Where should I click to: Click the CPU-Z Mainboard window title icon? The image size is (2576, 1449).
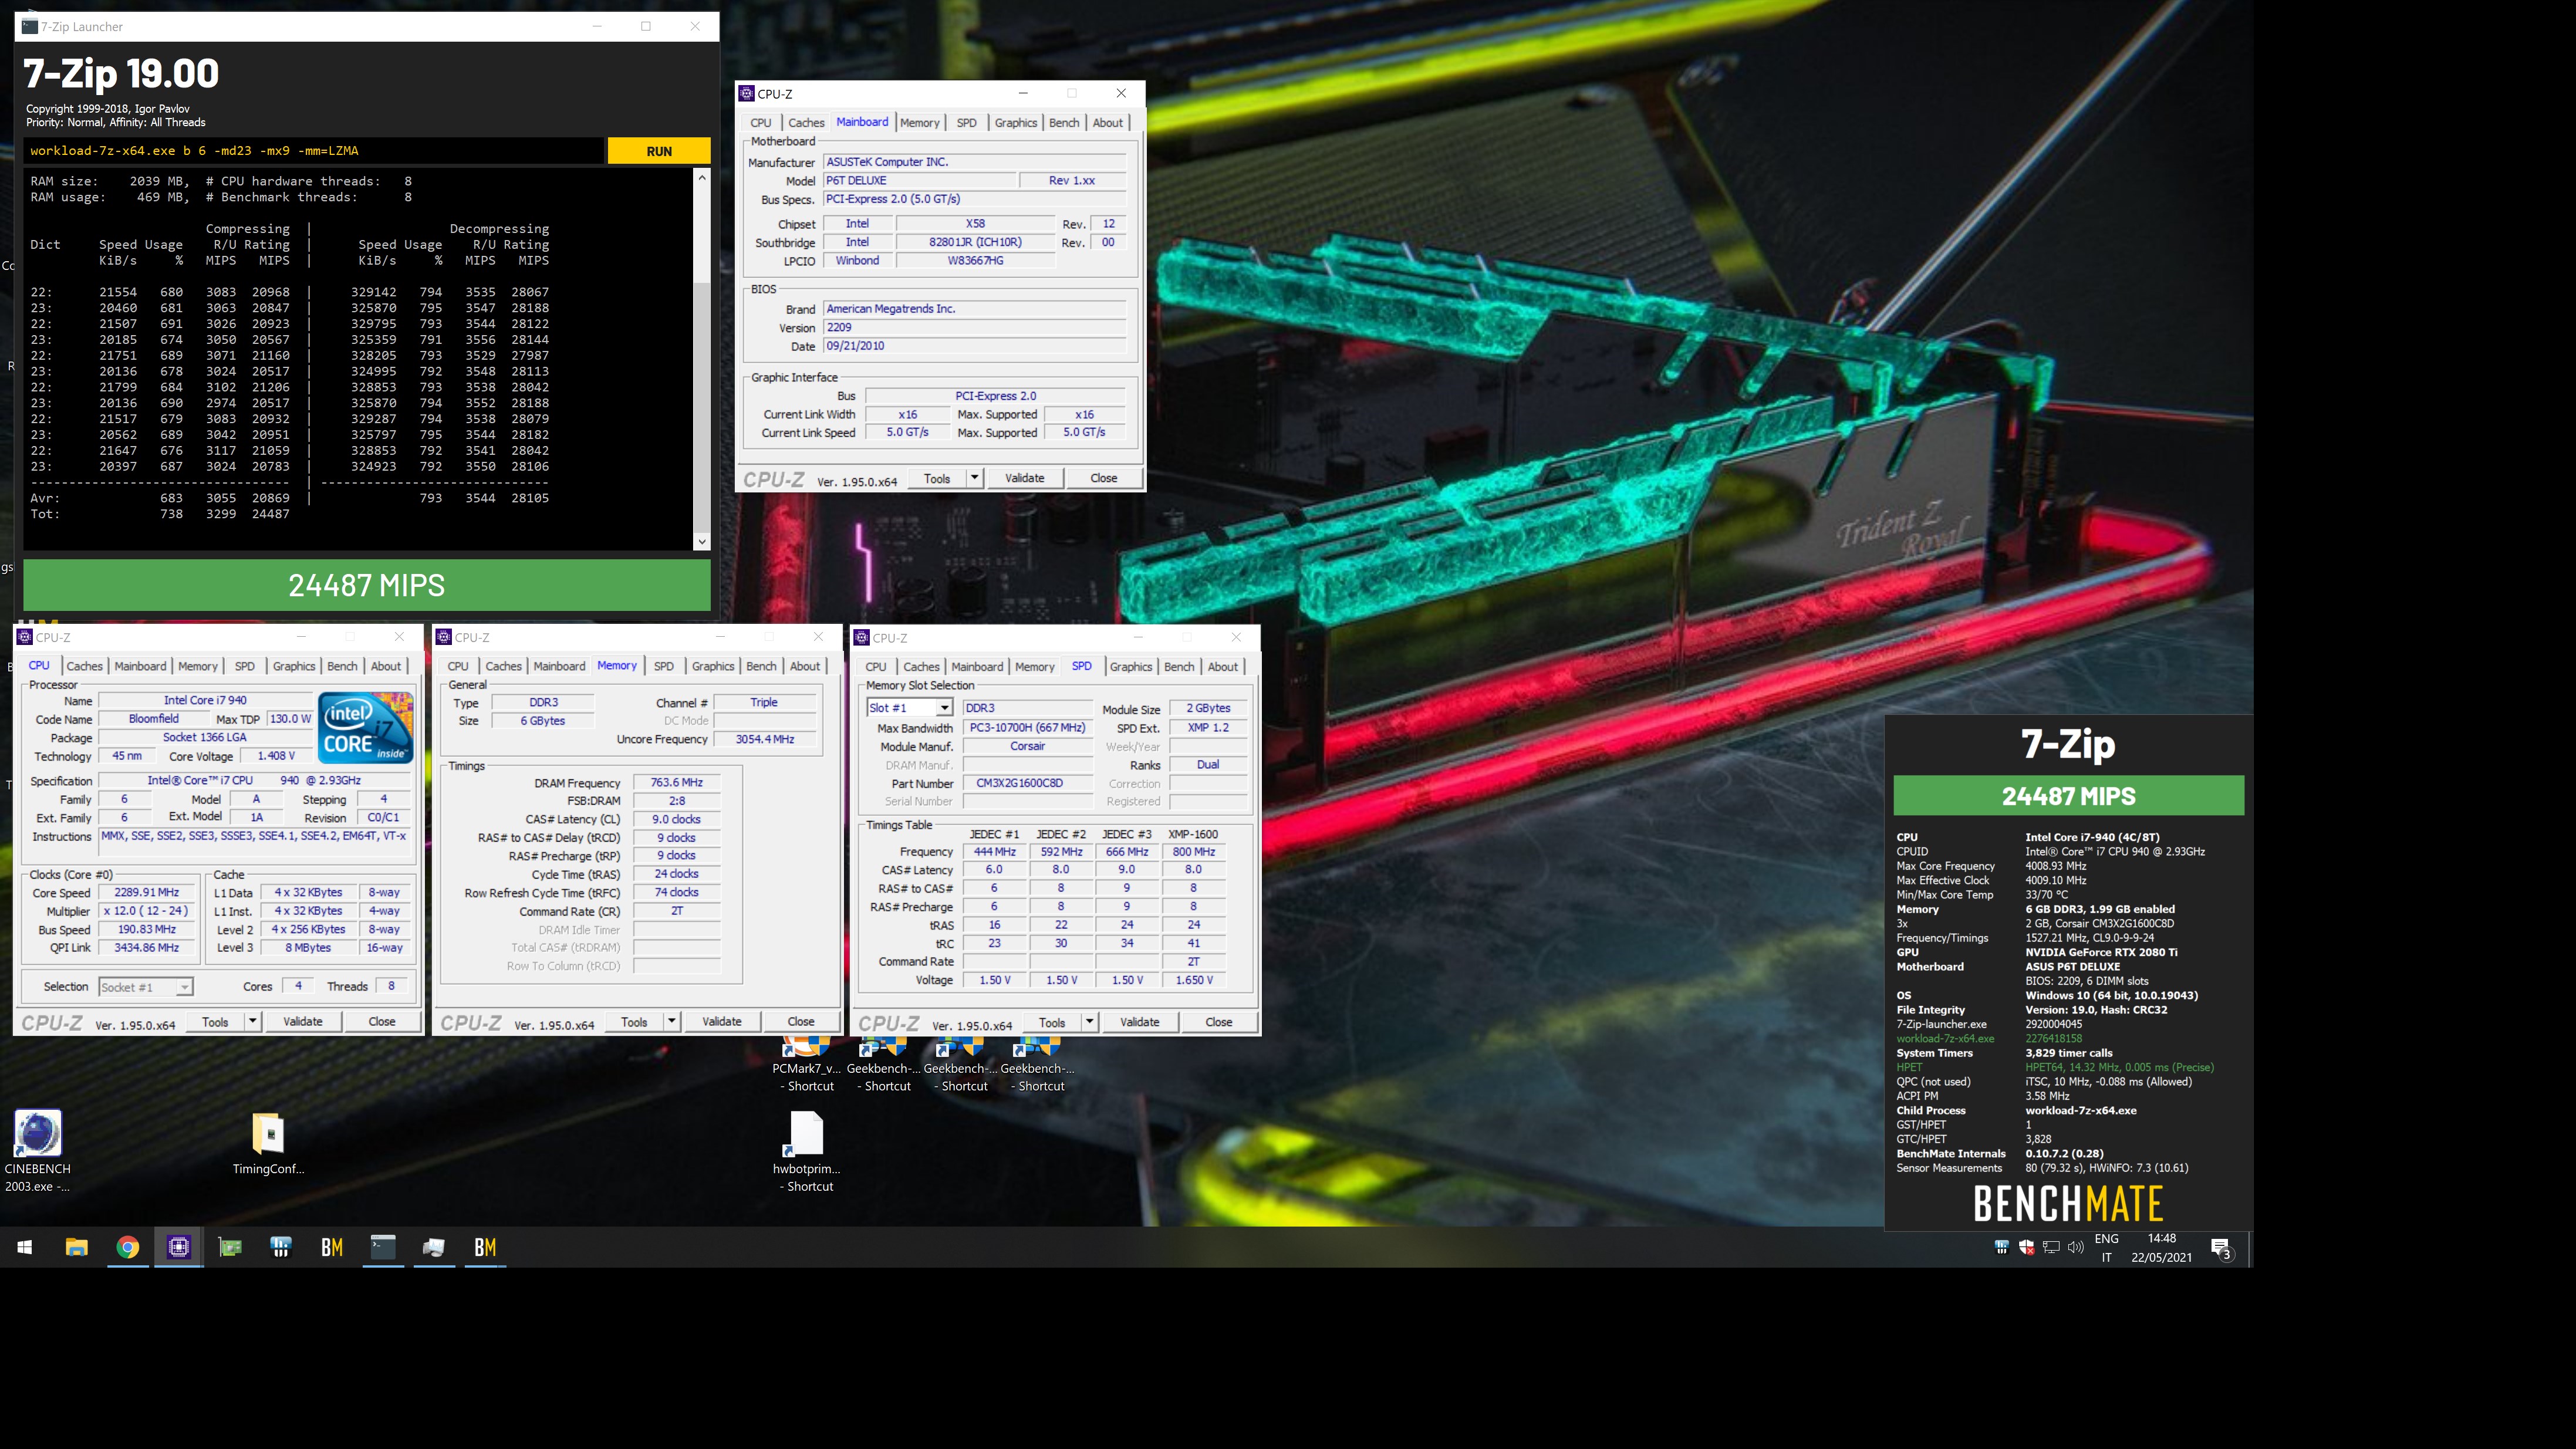click(746, 93)
